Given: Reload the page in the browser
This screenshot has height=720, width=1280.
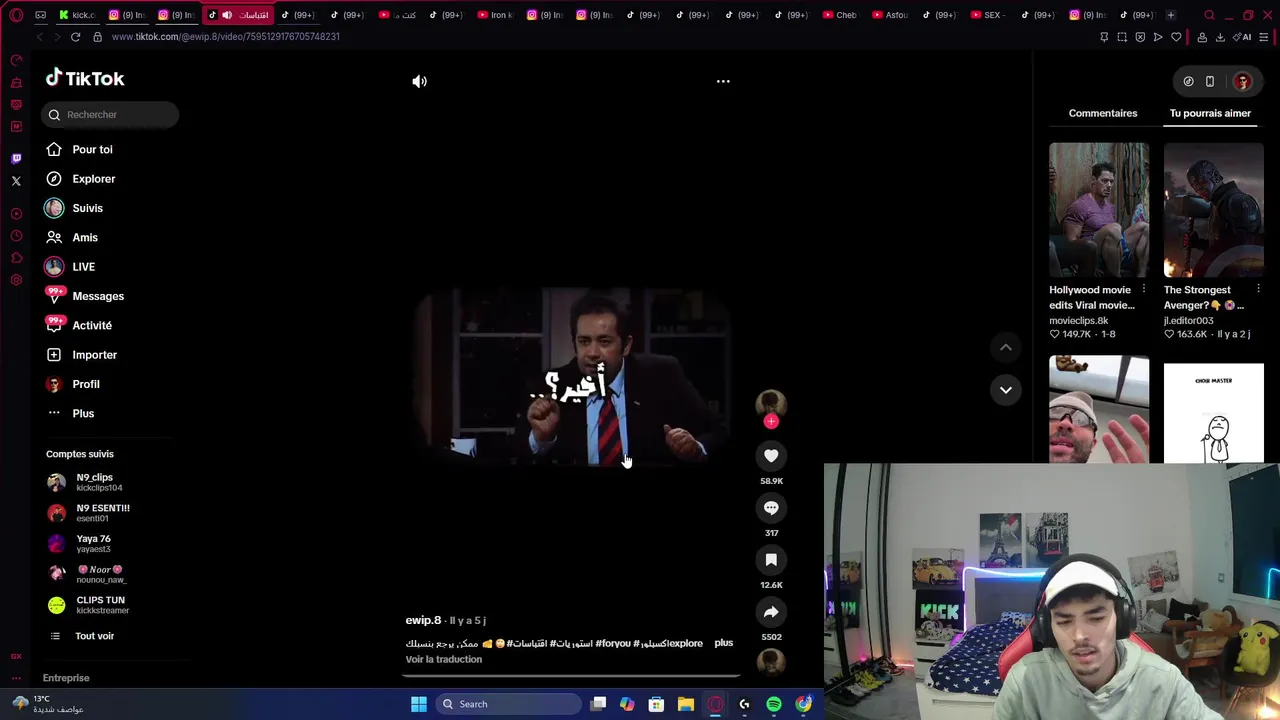Looking at the screenshot, I should click(75, 37).
